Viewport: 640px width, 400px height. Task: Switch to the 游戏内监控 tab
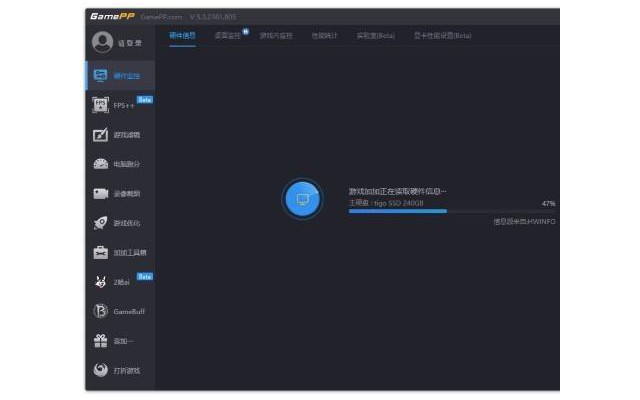[x=276, y=36]
